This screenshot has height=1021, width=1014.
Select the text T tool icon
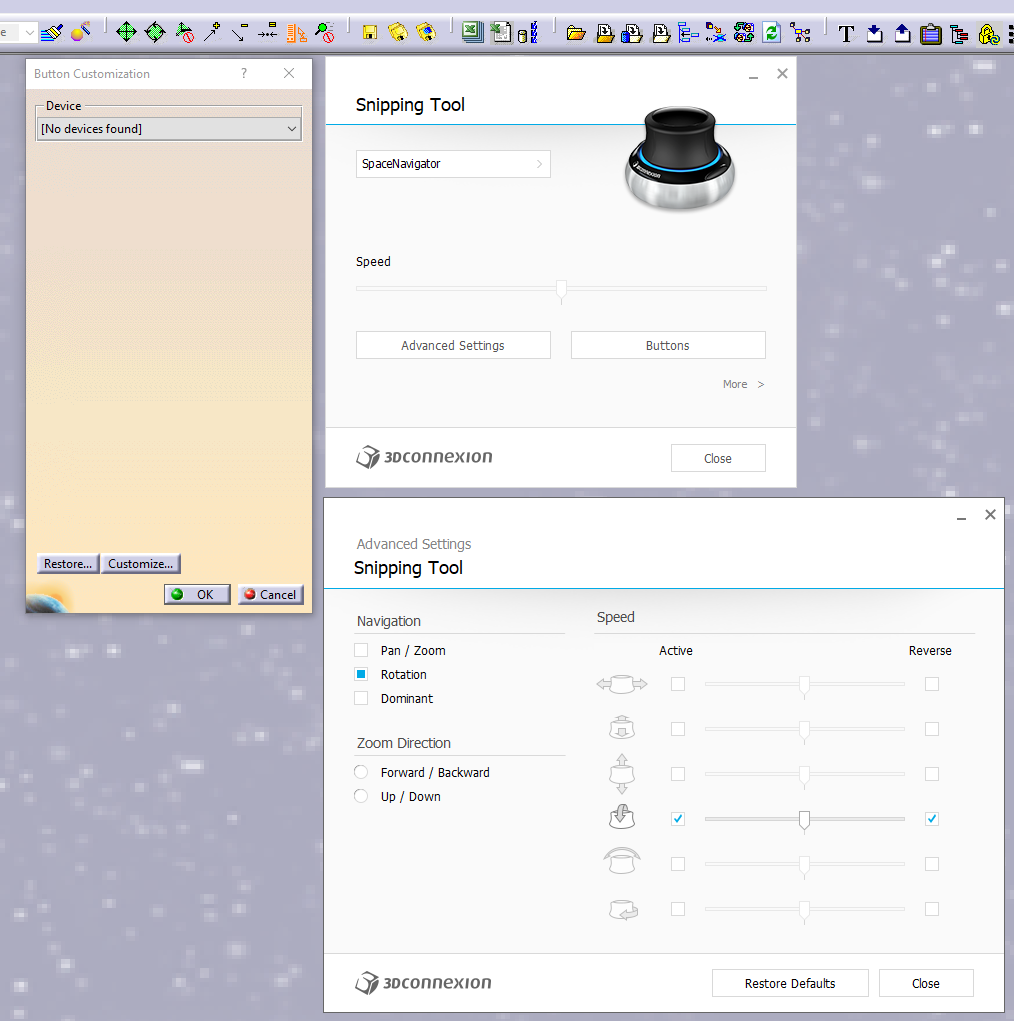click(846, 33)
